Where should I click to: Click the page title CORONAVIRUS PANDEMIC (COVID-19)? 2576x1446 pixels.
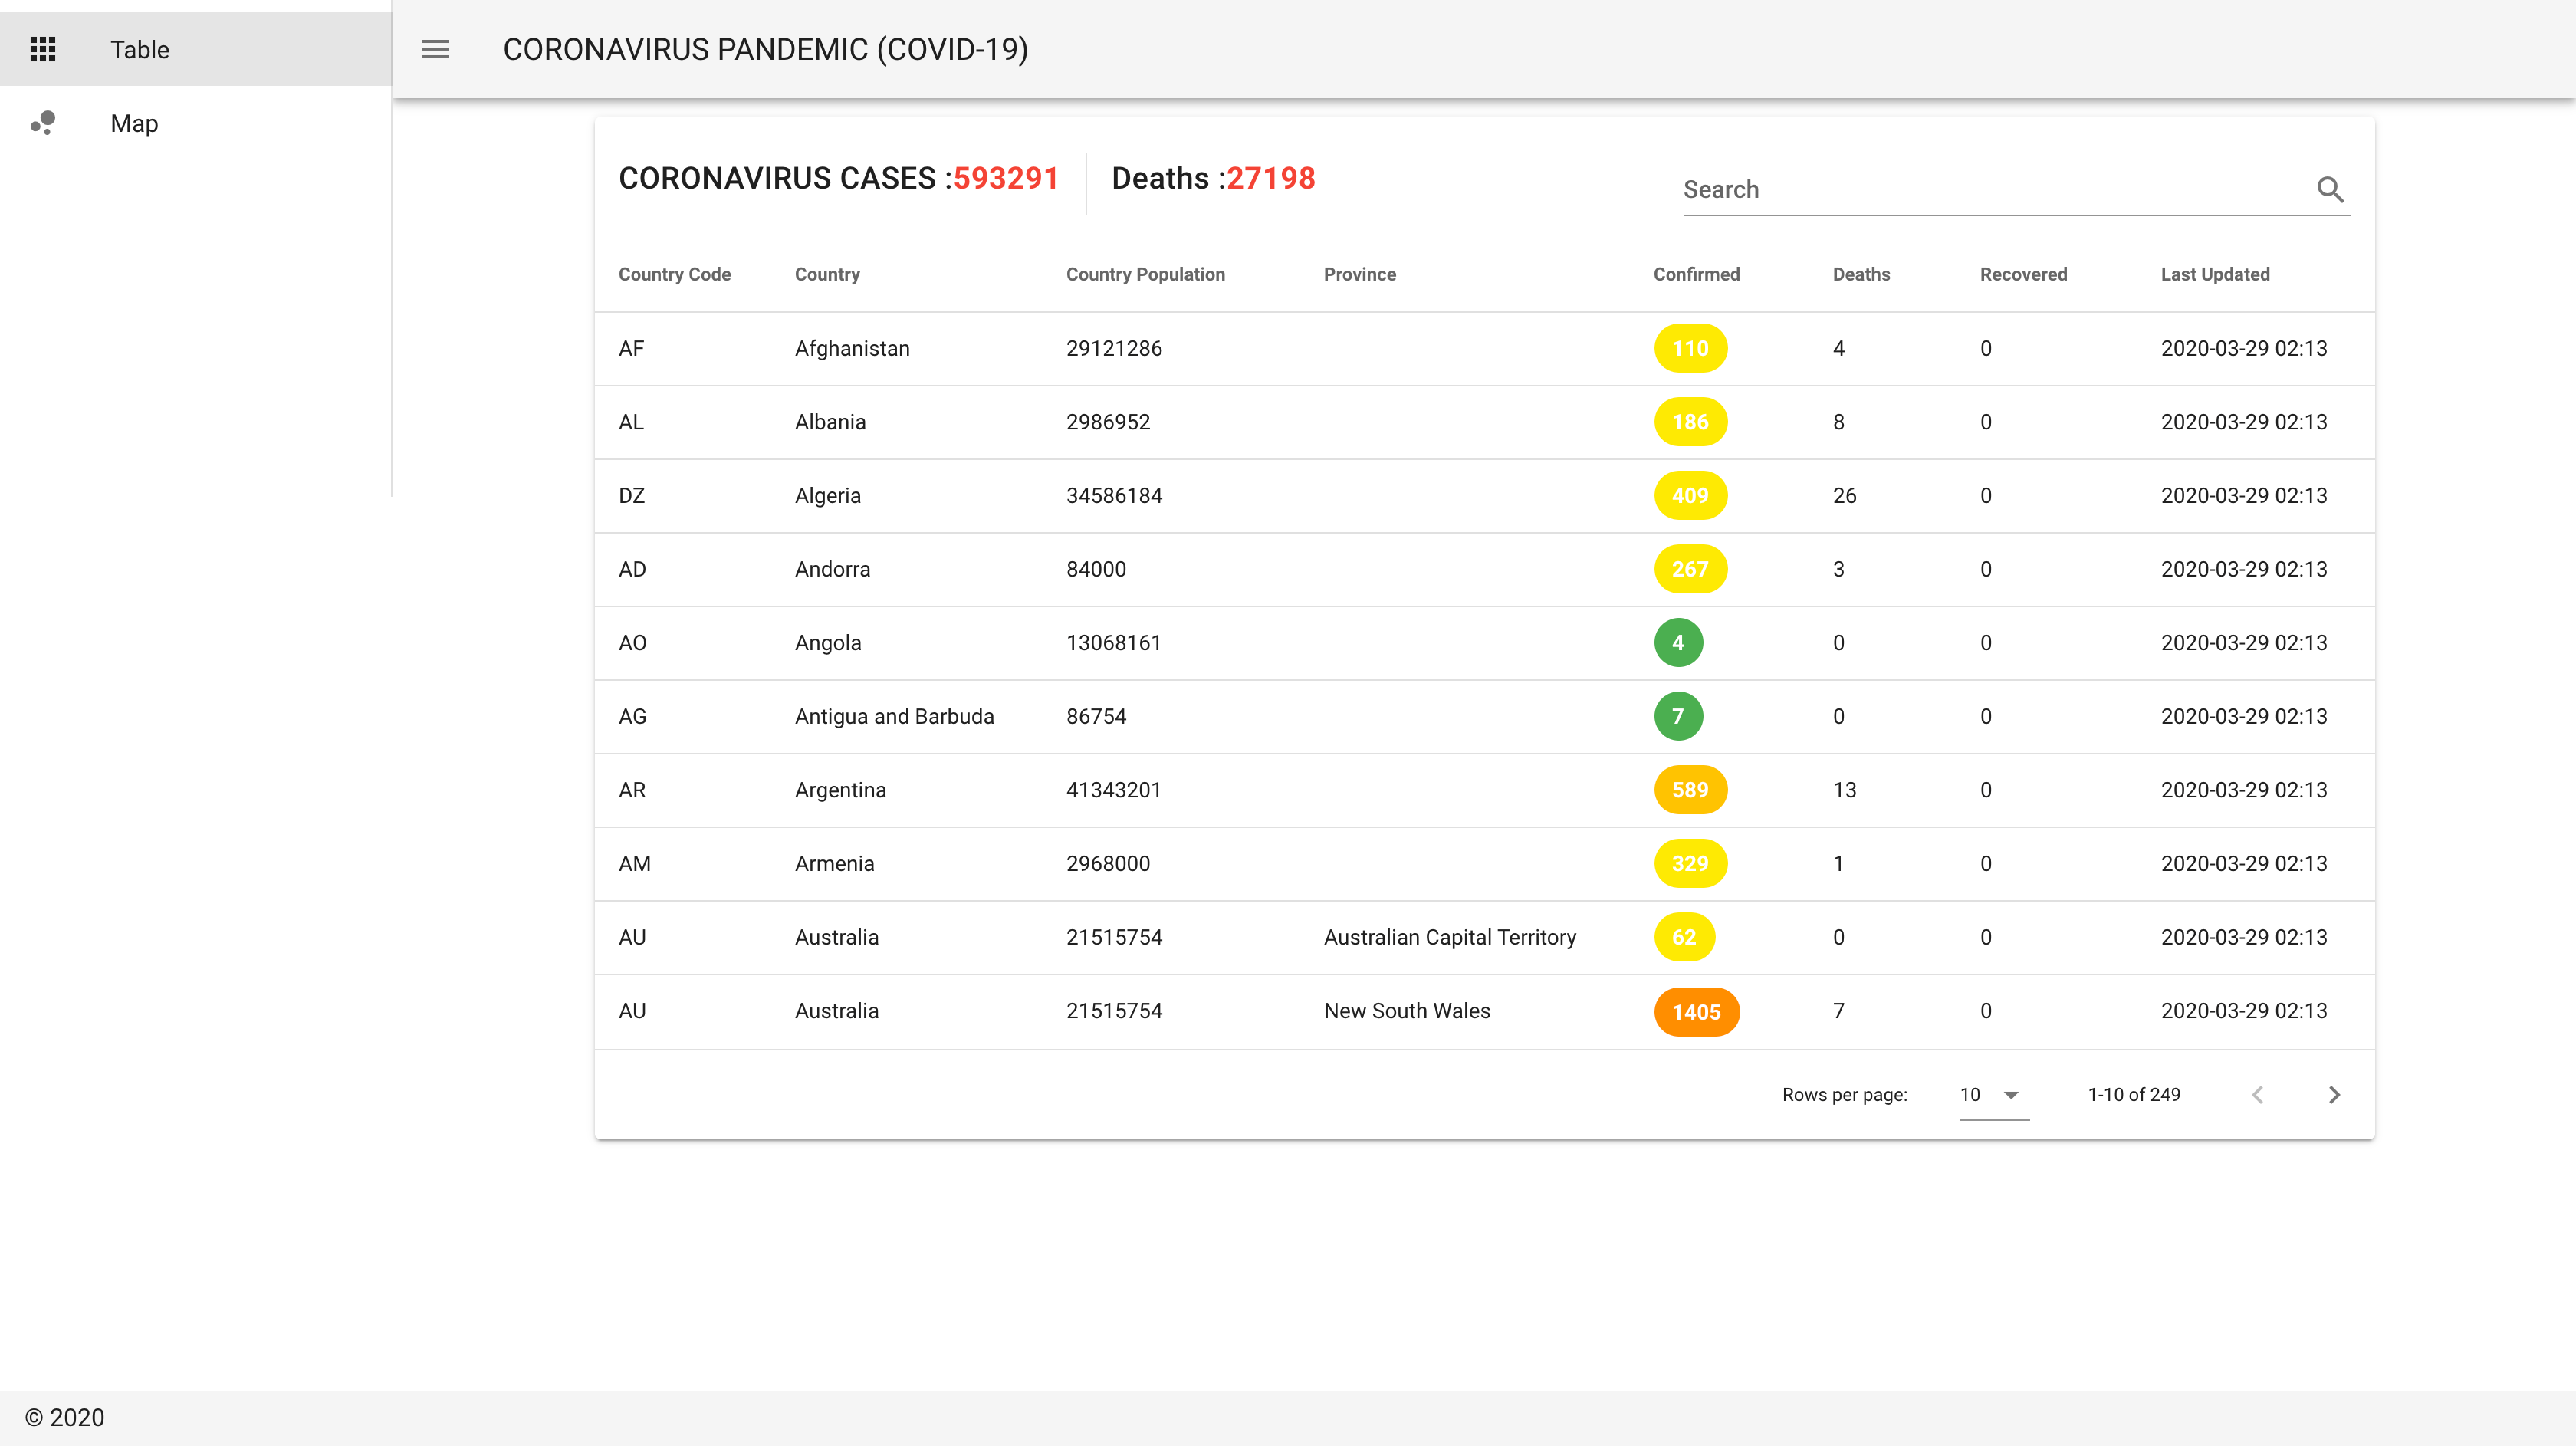[x=765, y=49]
